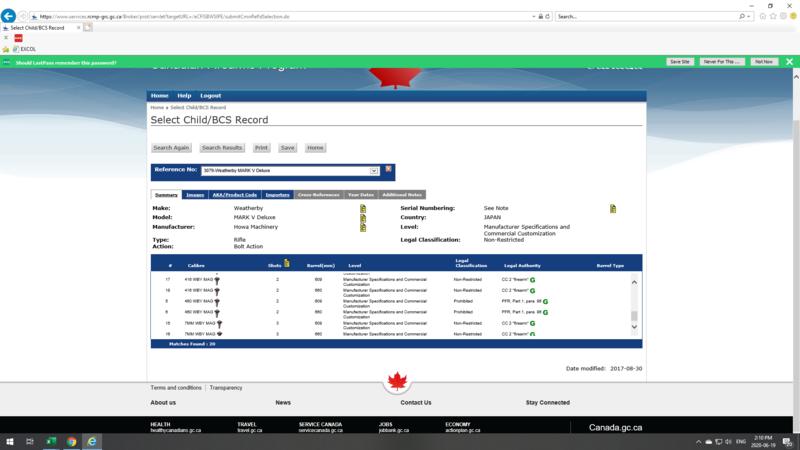Viewport: 800px width, 450px height.
Task: Open the browser address bar dropdown arrow
Action: click(534, 16)
